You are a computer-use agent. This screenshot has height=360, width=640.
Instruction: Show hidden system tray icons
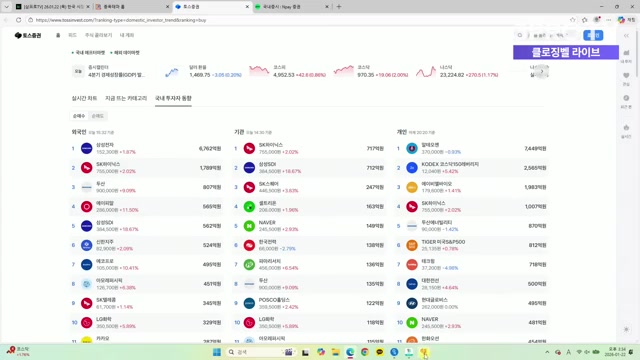547,352
